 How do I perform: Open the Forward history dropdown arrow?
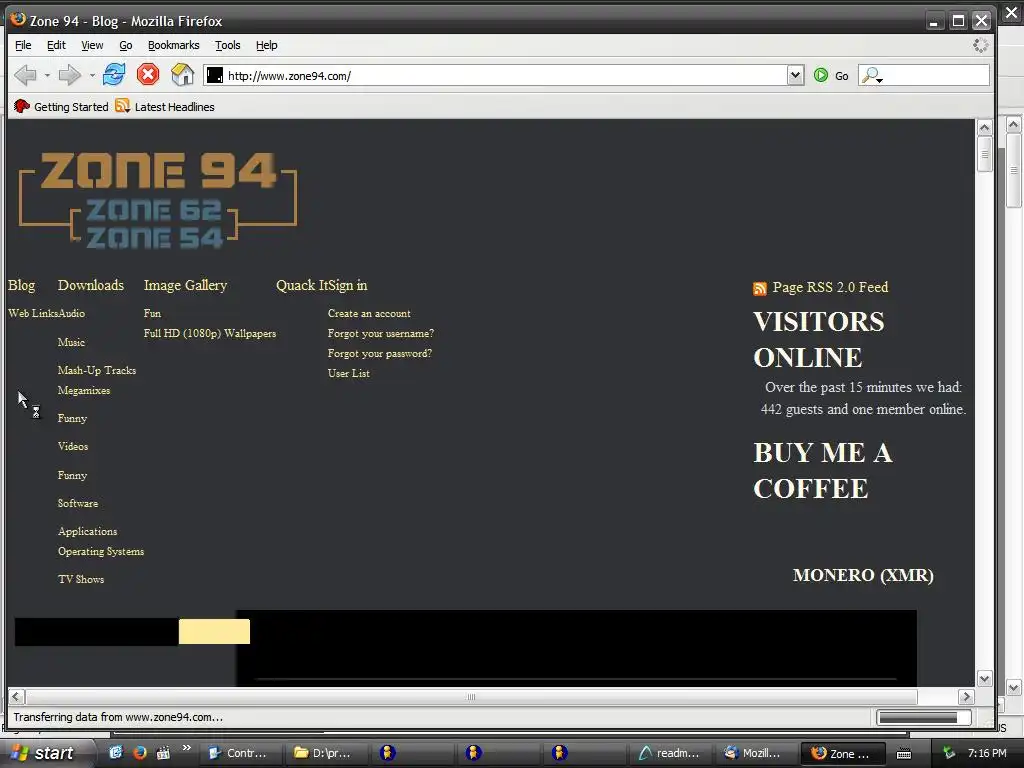(x=92, y=76)
